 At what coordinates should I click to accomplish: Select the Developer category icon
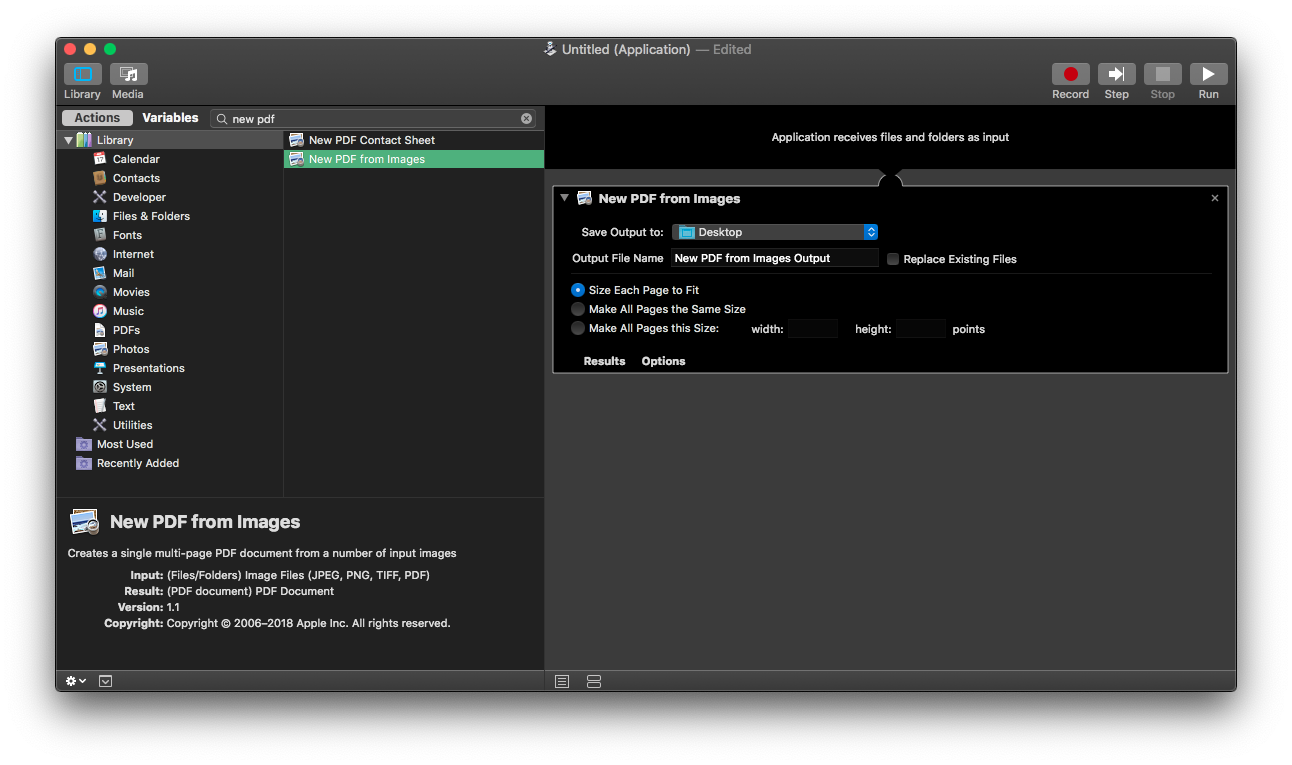point(100,197)
